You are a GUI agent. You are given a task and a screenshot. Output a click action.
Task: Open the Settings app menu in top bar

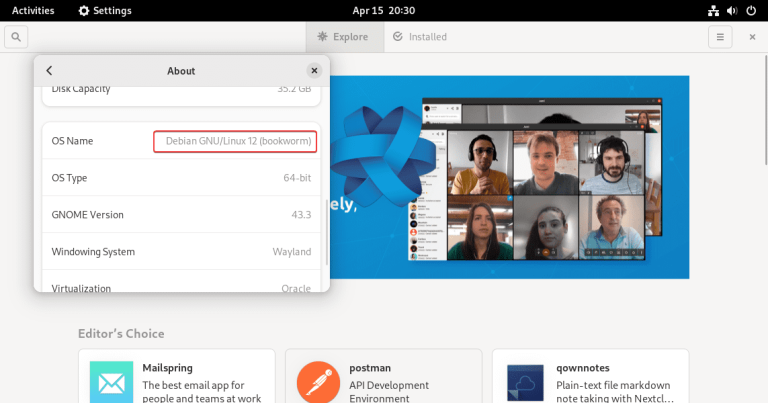(105, 10)
